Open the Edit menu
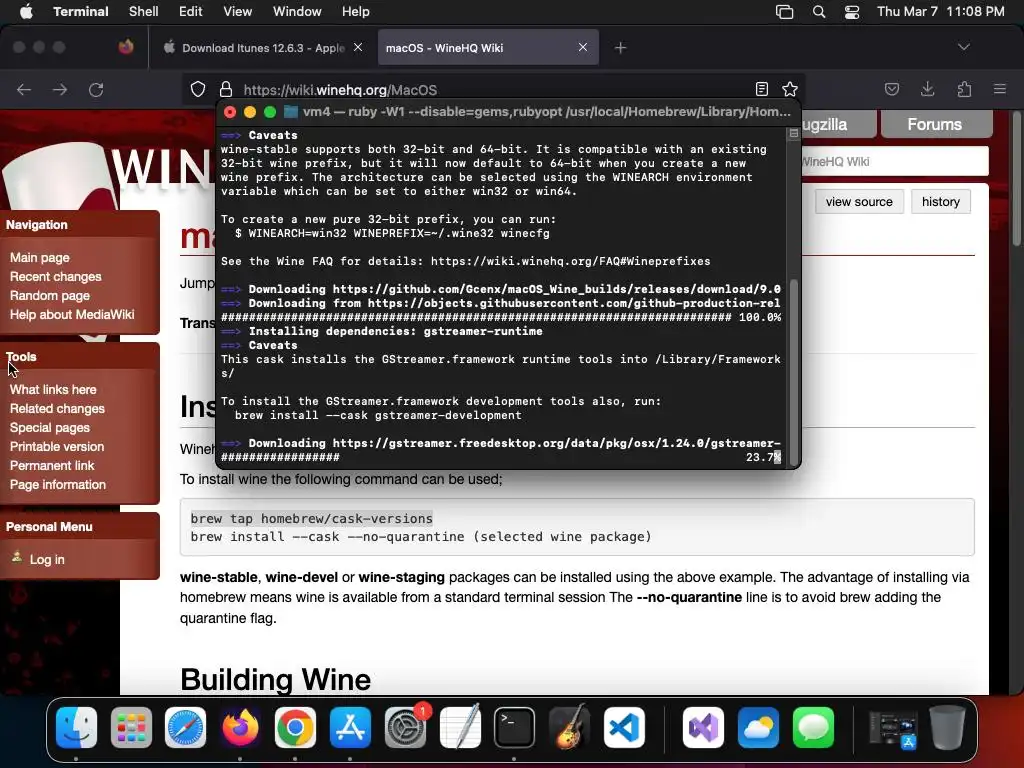1024x768 pixels. (x=190, y=12)
